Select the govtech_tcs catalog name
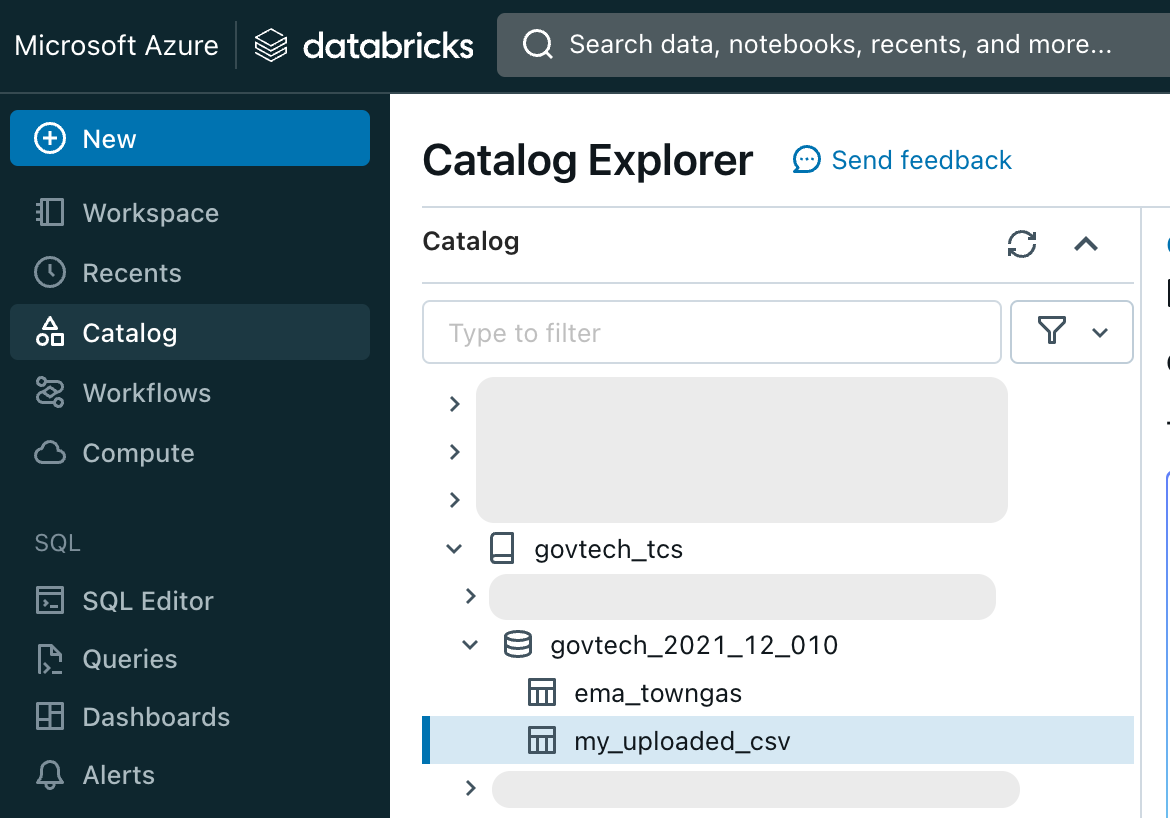The height and width of the screenshot is (818, 1170). point(608,549)
